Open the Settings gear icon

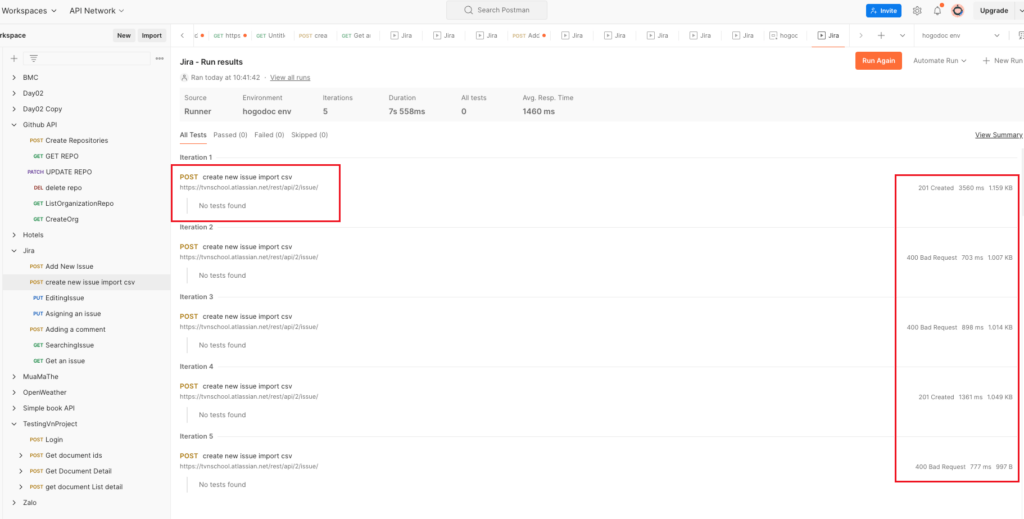(917, 10)
